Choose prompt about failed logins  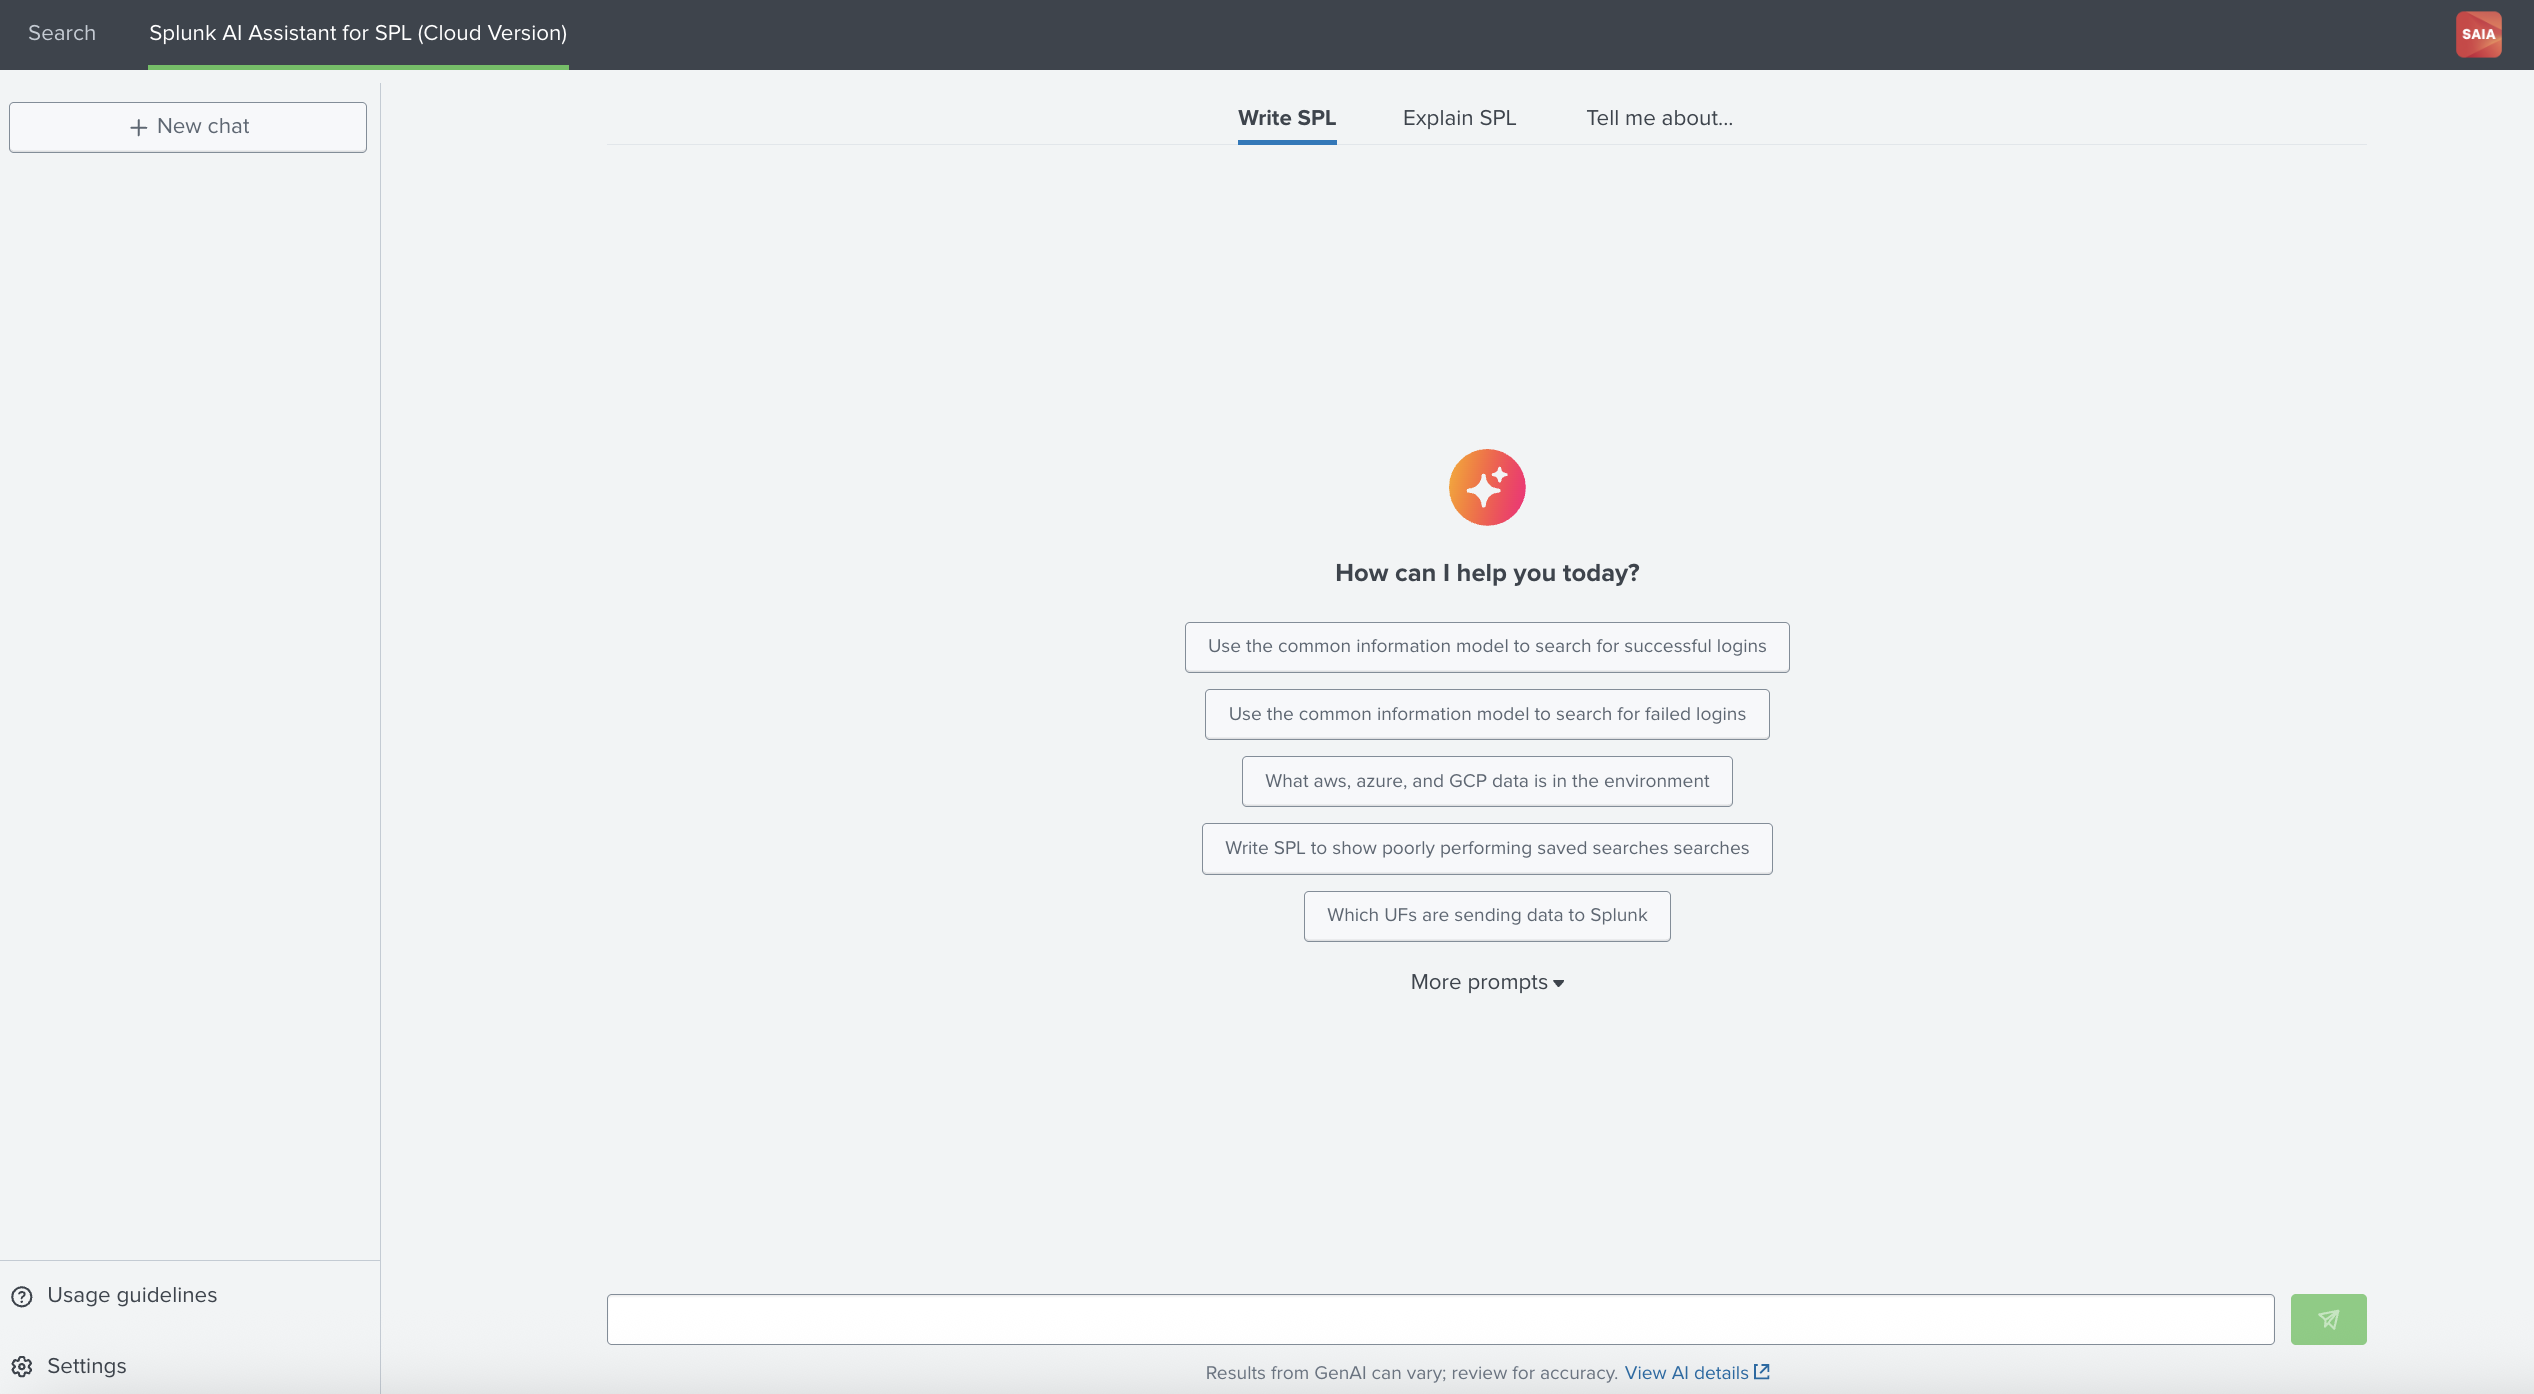pos(1487,714)
